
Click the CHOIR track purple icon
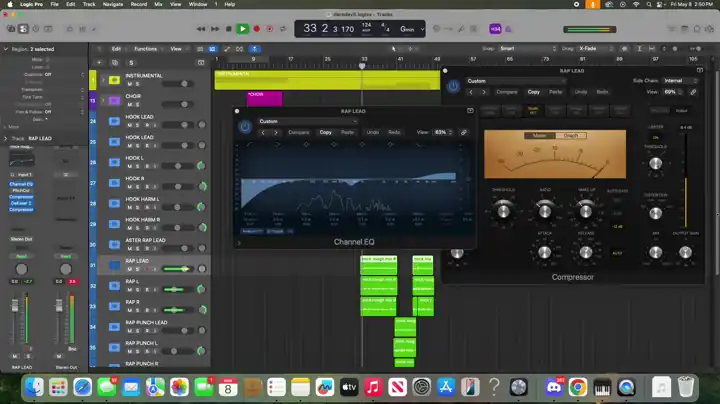pyautogui.click(x=114, y=101)
